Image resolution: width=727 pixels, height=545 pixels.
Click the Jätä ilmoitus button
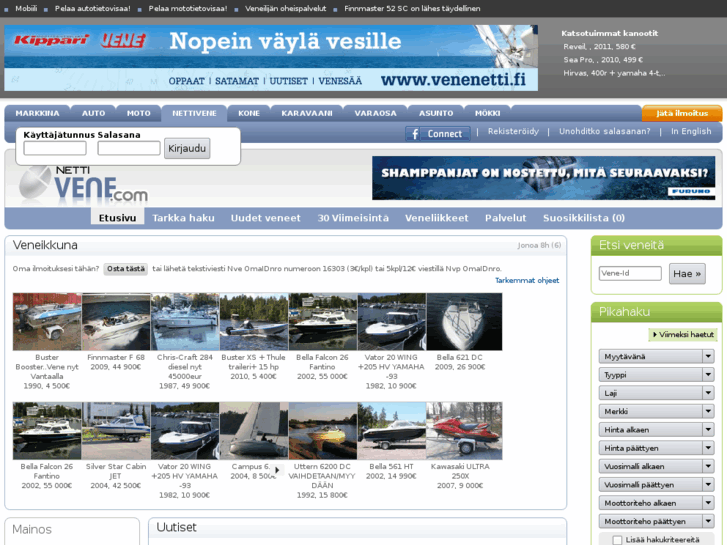pos(682,113)
